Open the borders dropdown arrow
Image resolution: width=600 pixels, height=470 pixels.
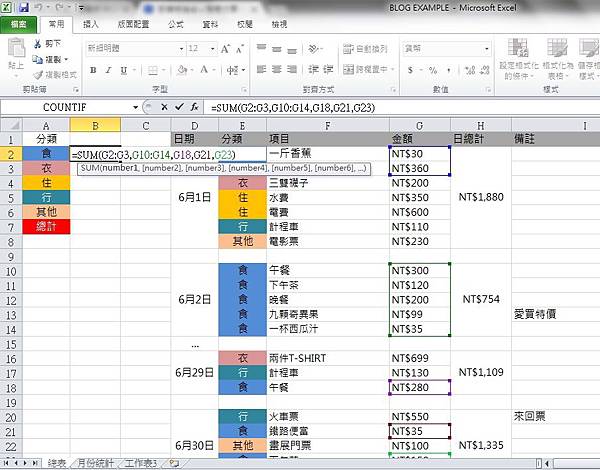(163, 70)
